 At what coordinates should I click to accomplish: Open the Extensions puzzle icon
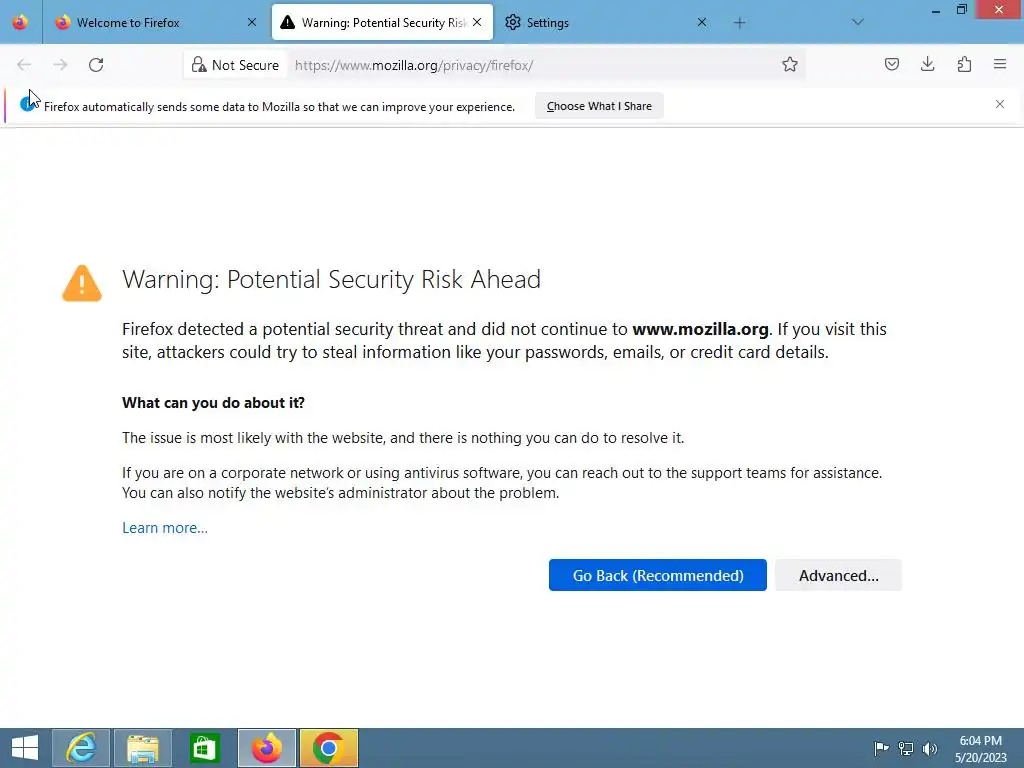(964, 64)
